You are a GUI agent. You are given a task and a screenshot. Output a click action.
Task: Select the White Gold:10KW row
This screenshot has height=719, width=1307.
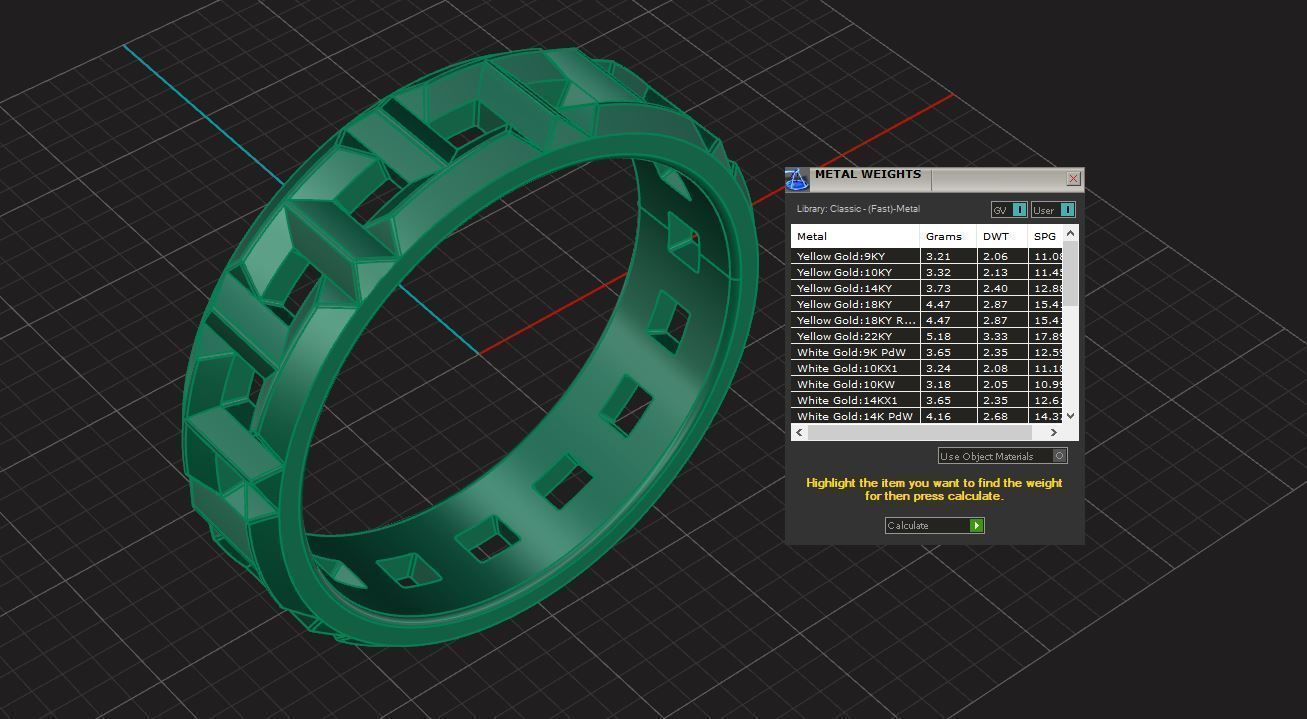coord(926,384)
